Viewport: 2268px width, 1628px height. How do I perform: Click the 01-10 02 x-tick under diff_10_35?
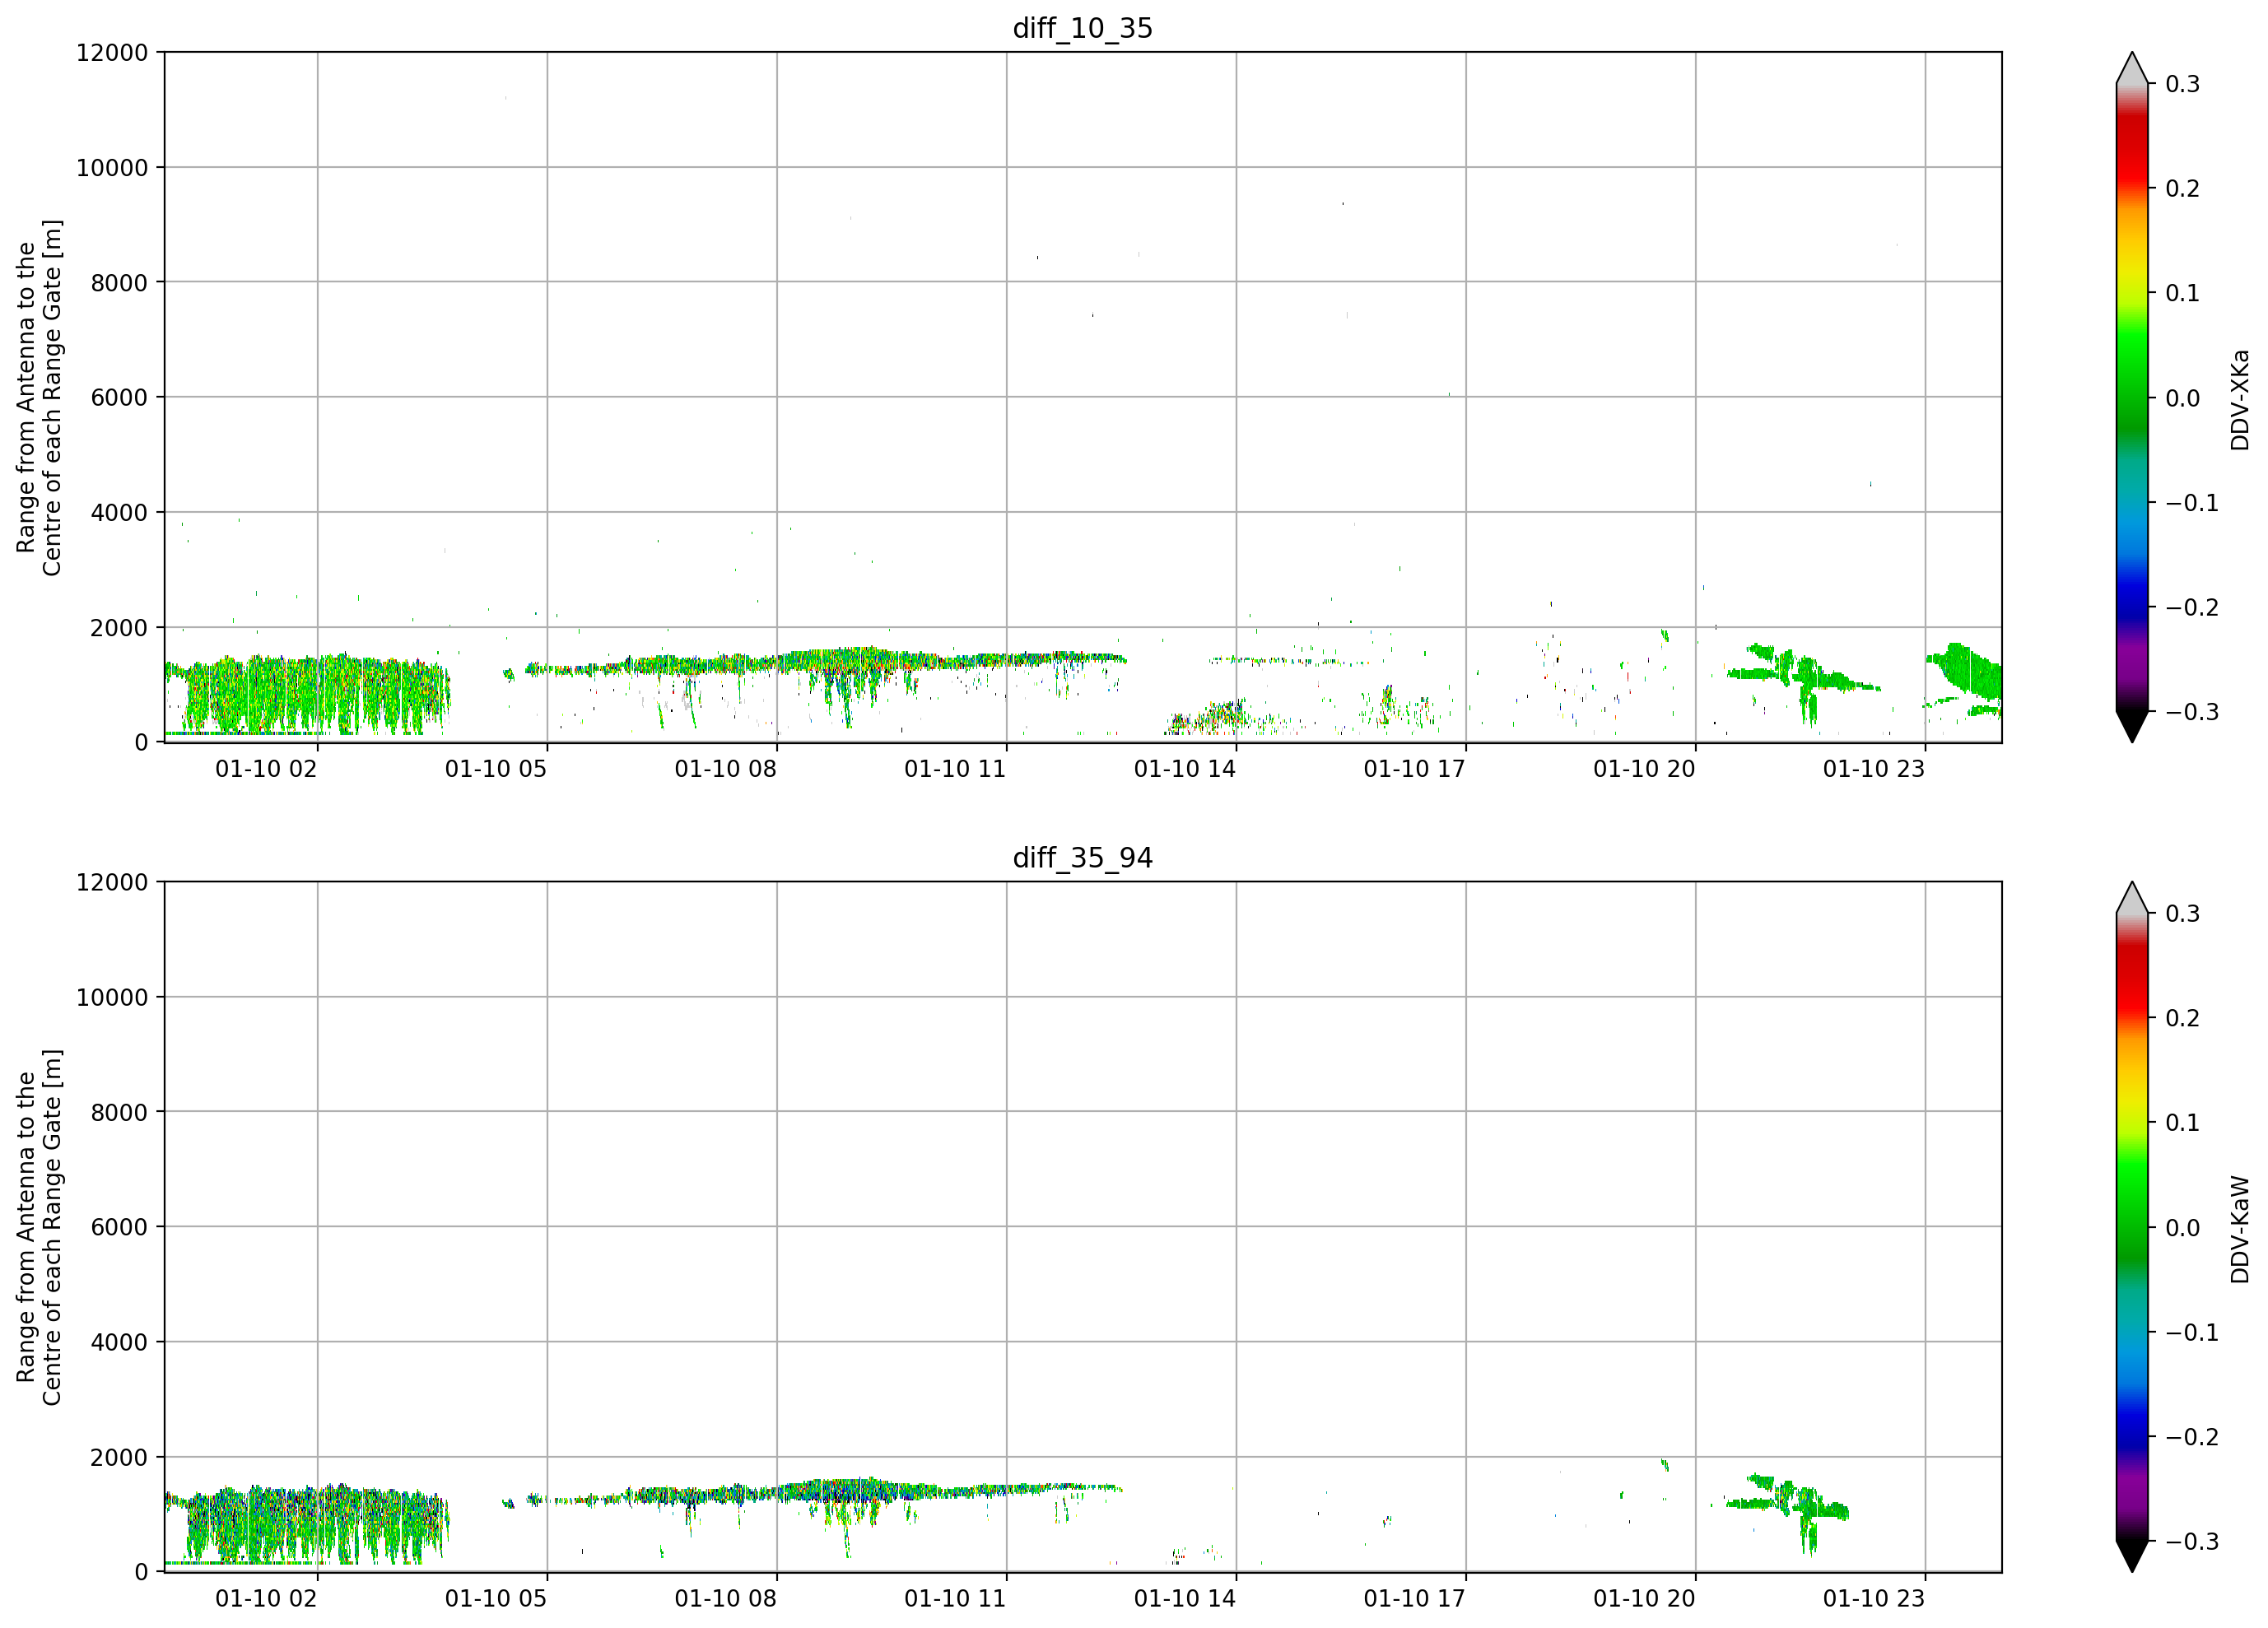[266, 769]
